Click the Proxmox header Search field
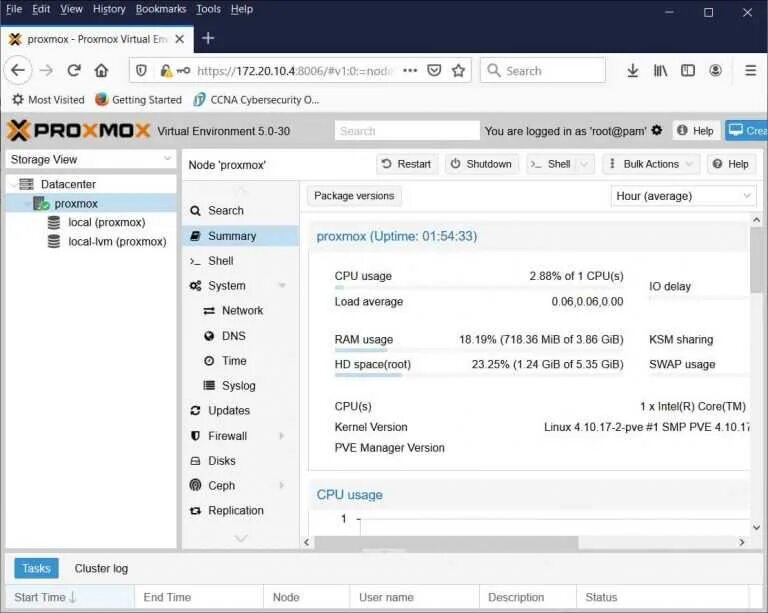This screenshot has height=613, width=768. pyautogui.click(x=407, y=131)
